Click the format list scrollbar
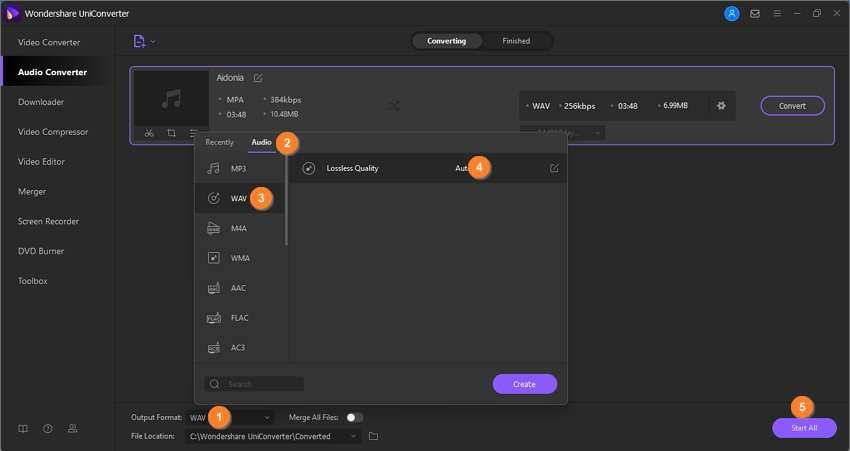This screenshot has height=451, width=850. point(286,201)
